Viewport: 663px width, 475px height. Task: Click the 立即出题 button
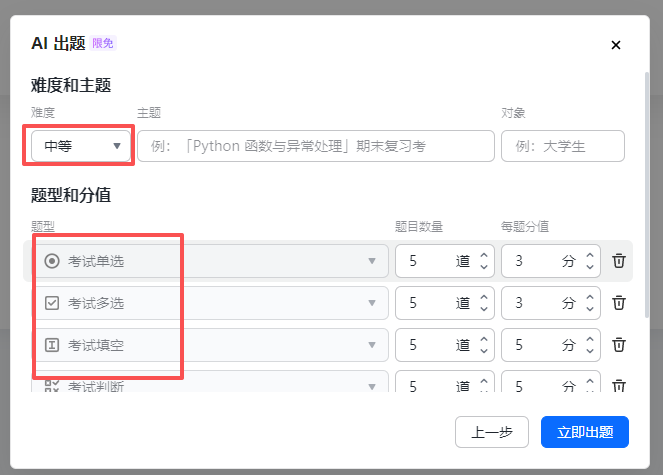585,432
